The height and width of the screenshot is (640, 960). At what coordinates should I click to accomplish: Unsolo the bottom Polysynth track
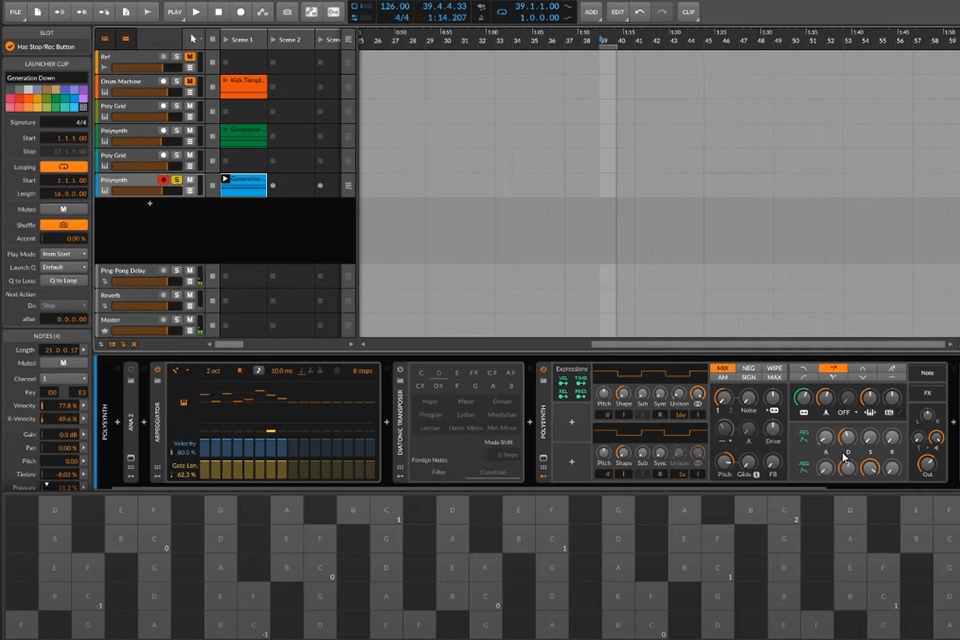coord(176,180)
